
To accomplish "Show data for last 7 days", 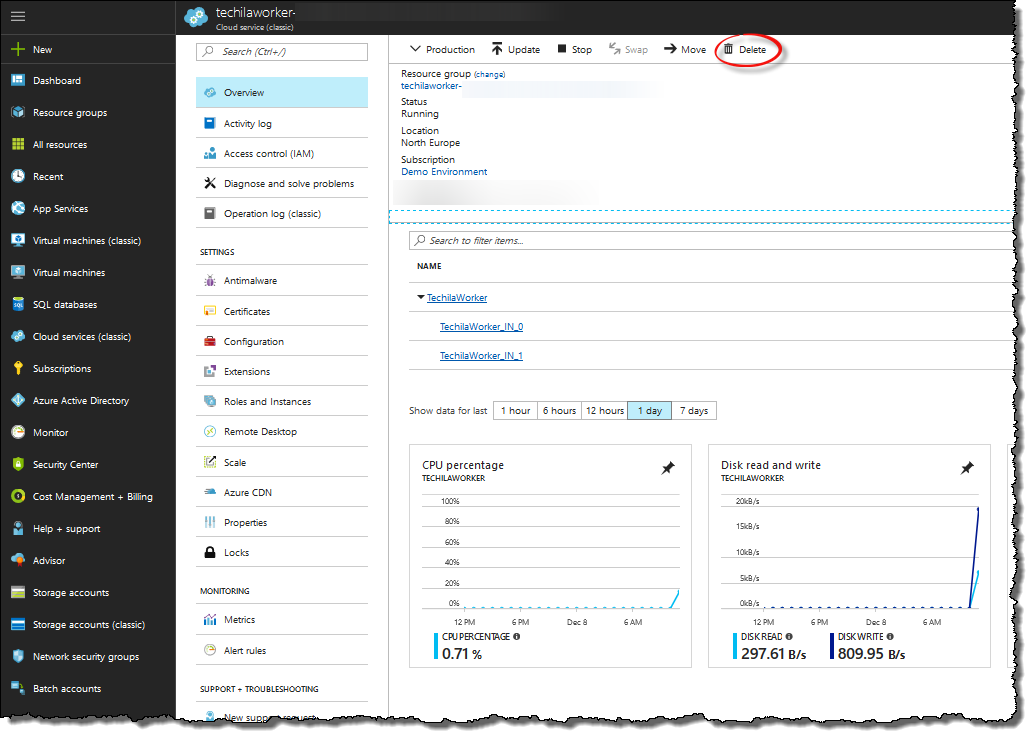I will tap(694, 410).
